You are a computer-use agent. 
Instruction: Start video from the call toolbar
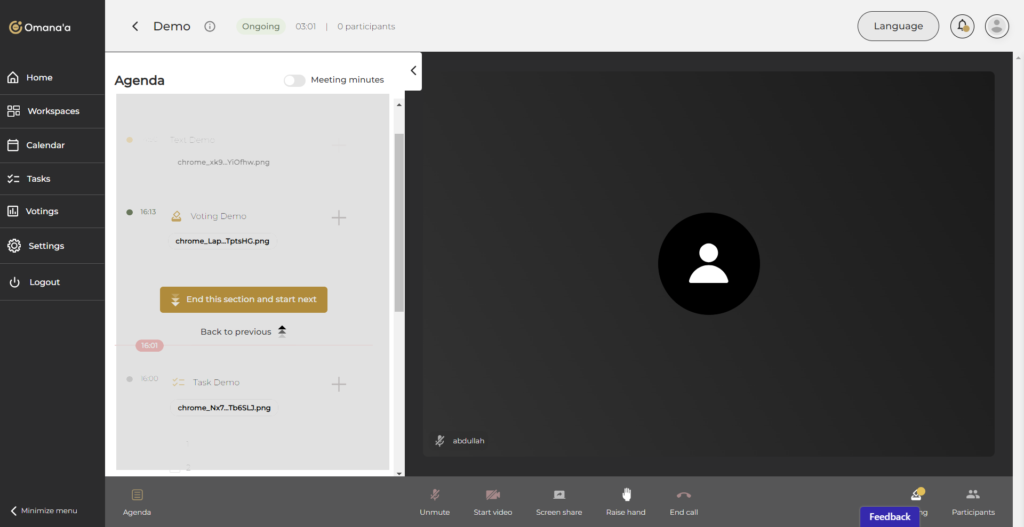point(492,501)
